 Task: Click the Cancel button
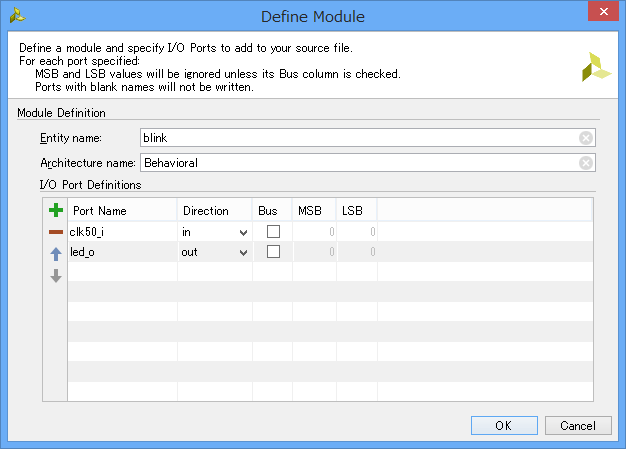tap(577, 425)
